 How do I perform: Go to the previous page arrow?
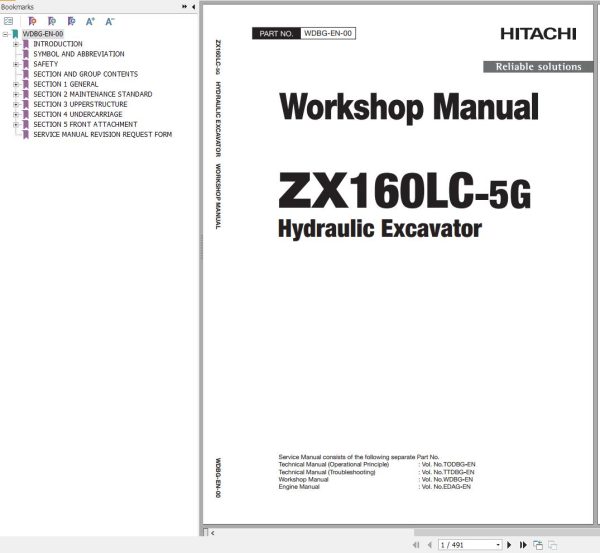point(429,545)
